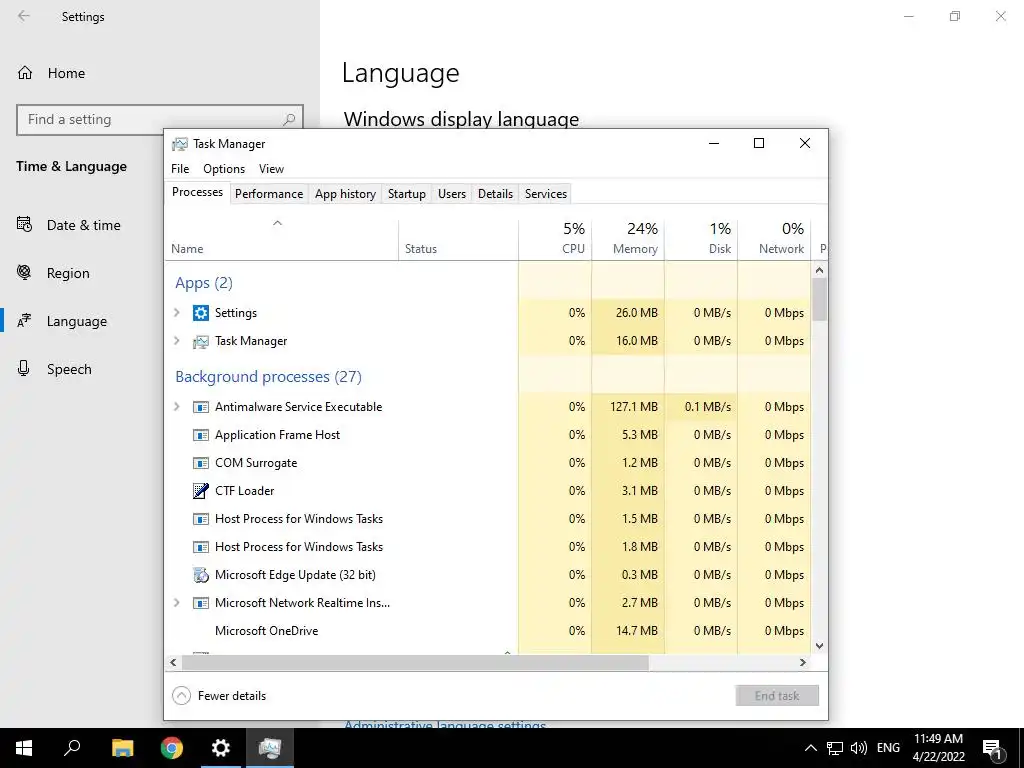Click horizontal scrollbar left arrow in Task Manager
The height and width of the screenshot is (768, 1024).
pos(173,662)
